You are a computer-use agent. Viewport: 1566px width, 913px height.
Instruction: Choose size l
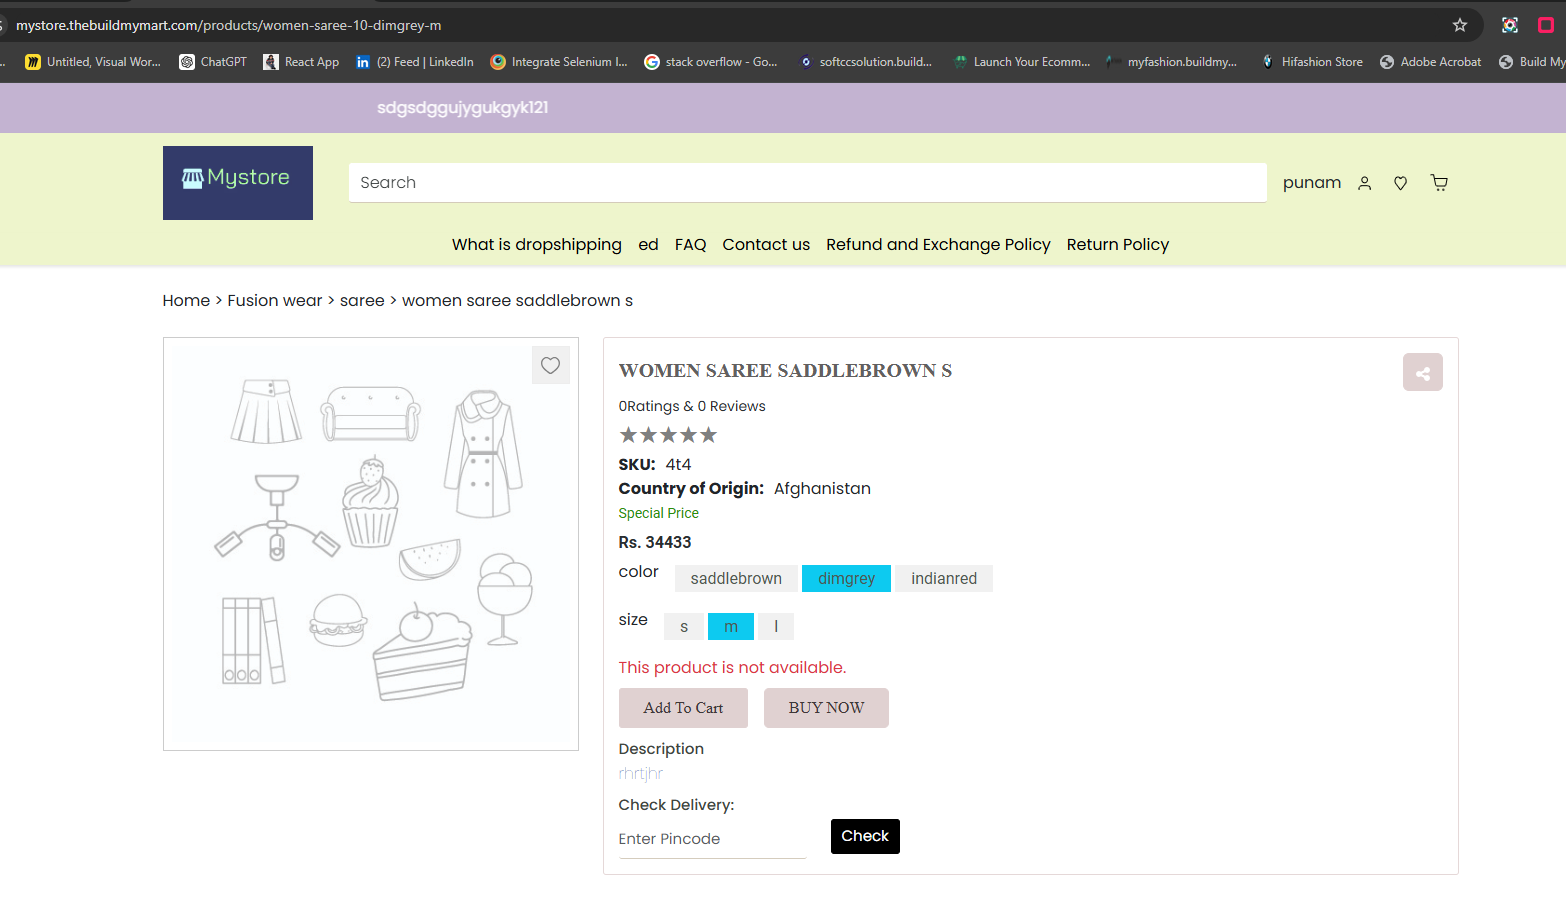click(776, 626)
